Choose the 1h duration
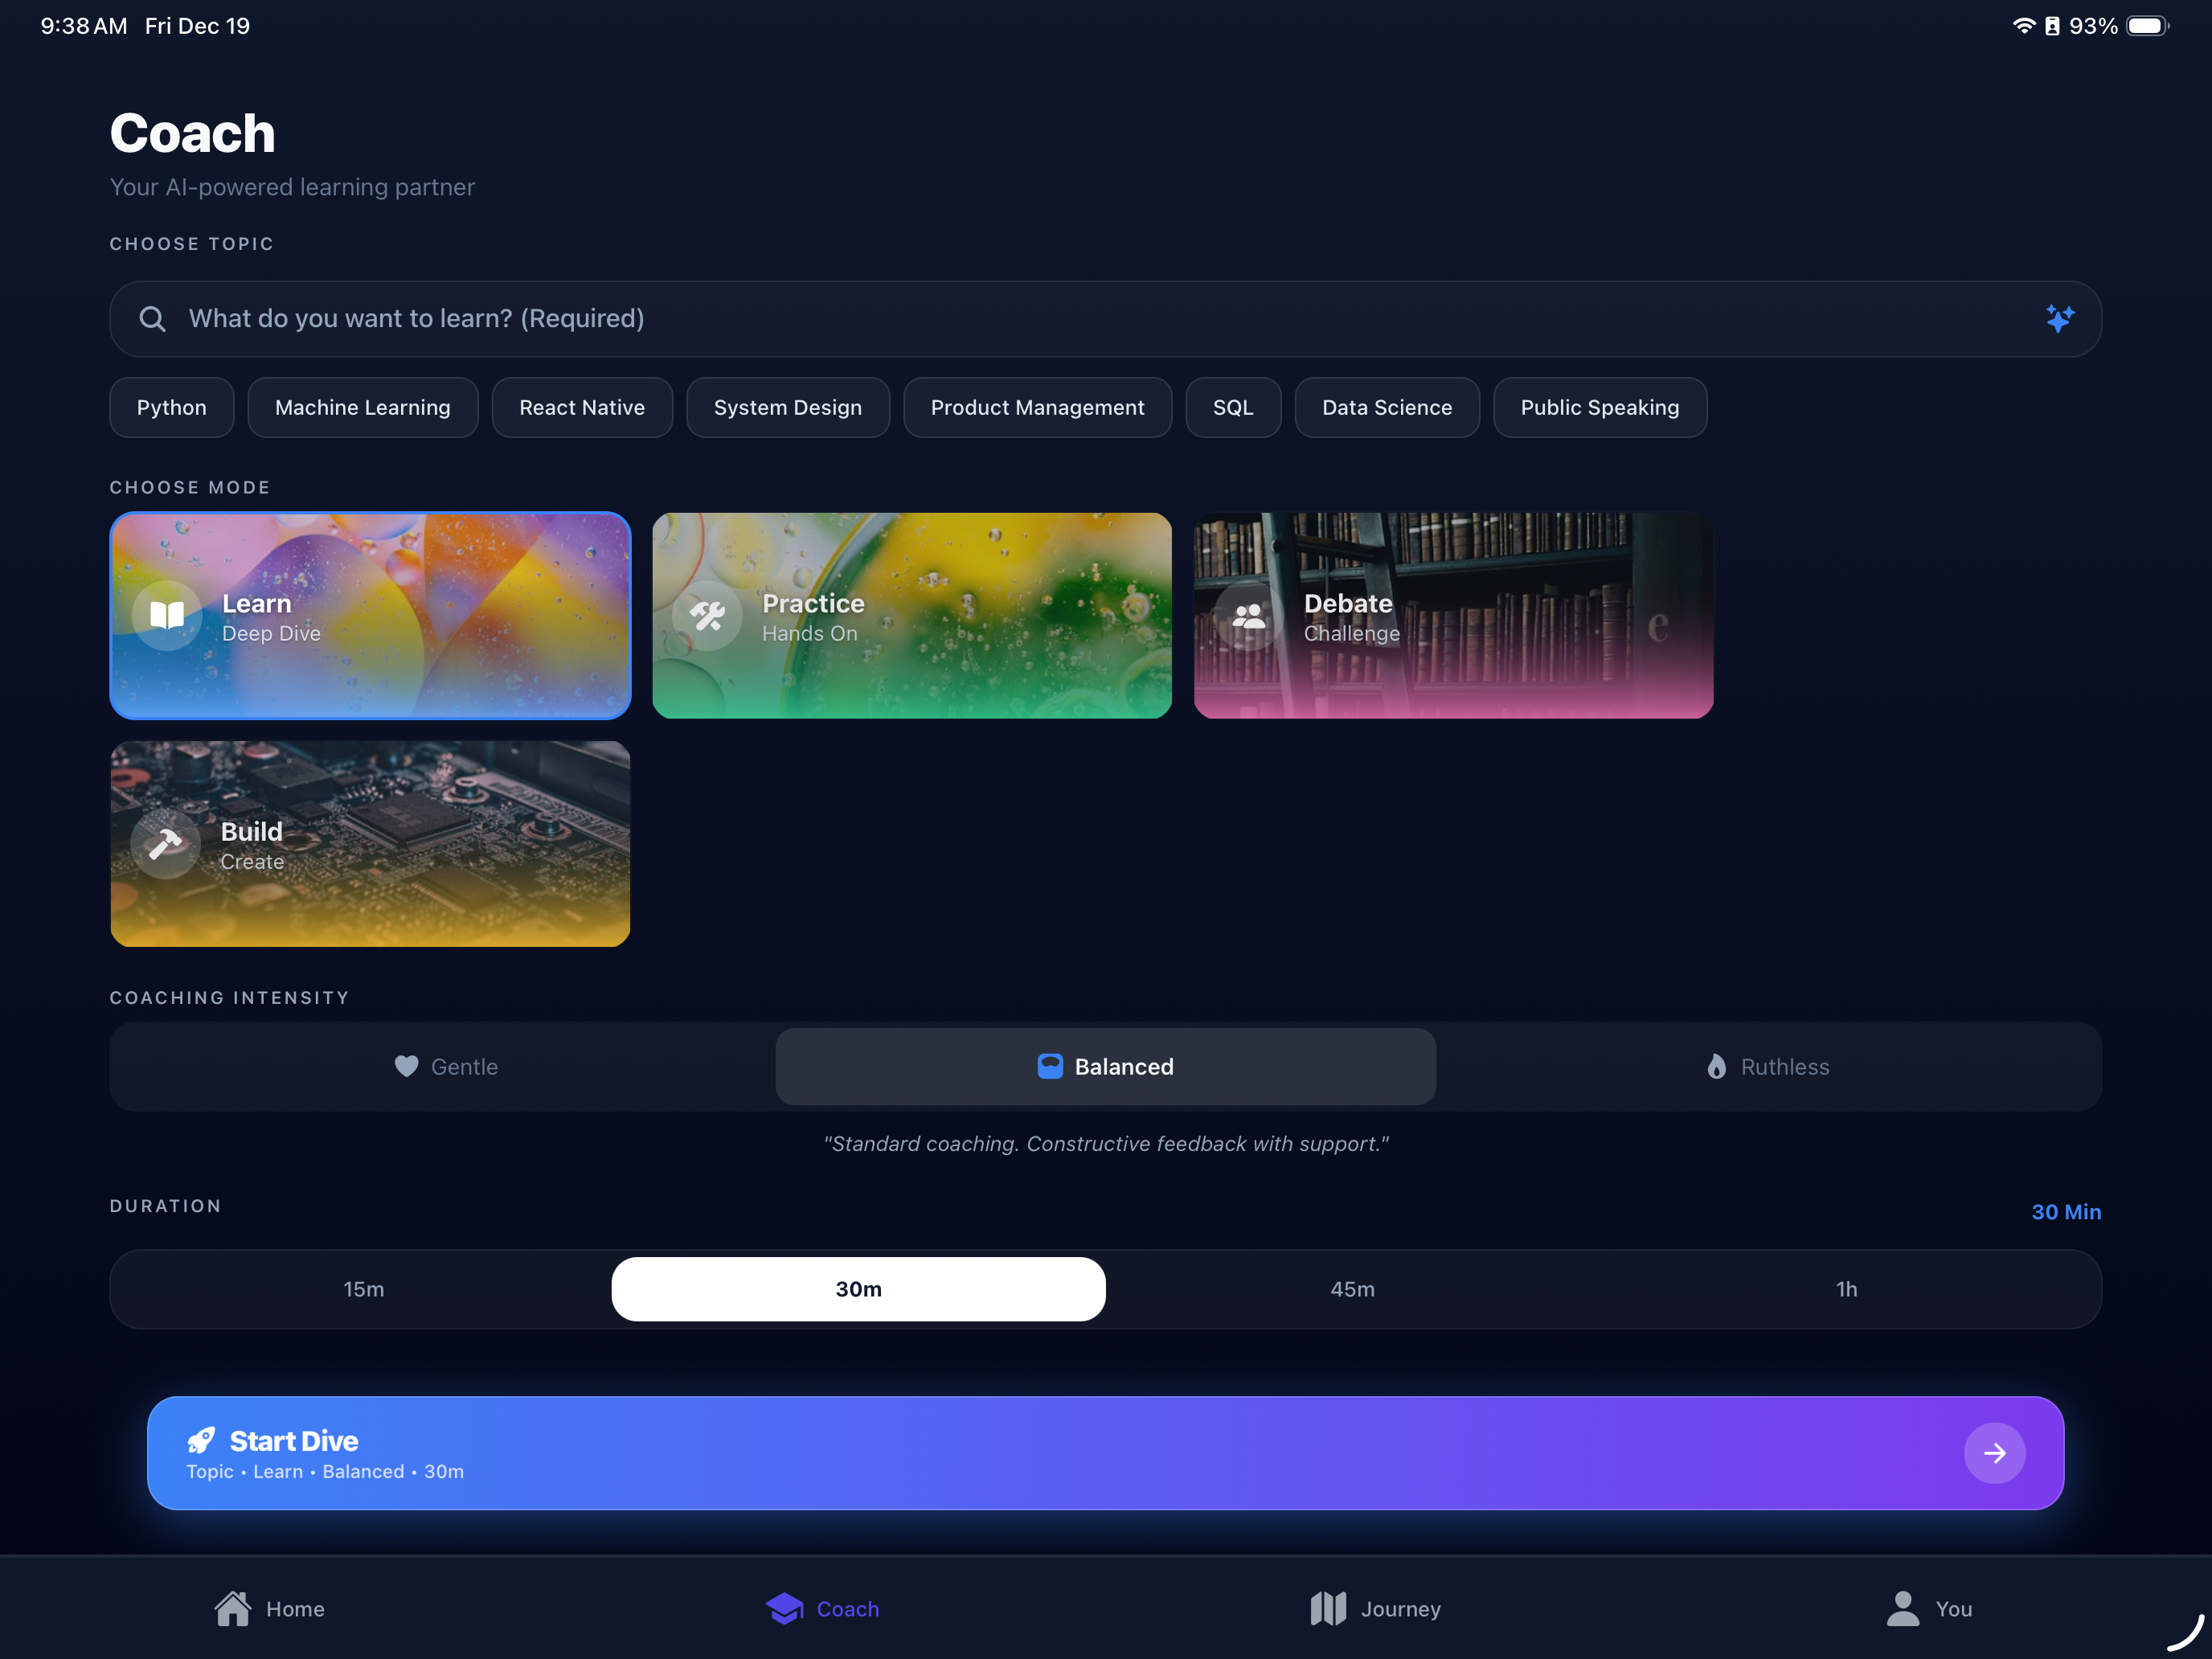 point(1846,1289)
